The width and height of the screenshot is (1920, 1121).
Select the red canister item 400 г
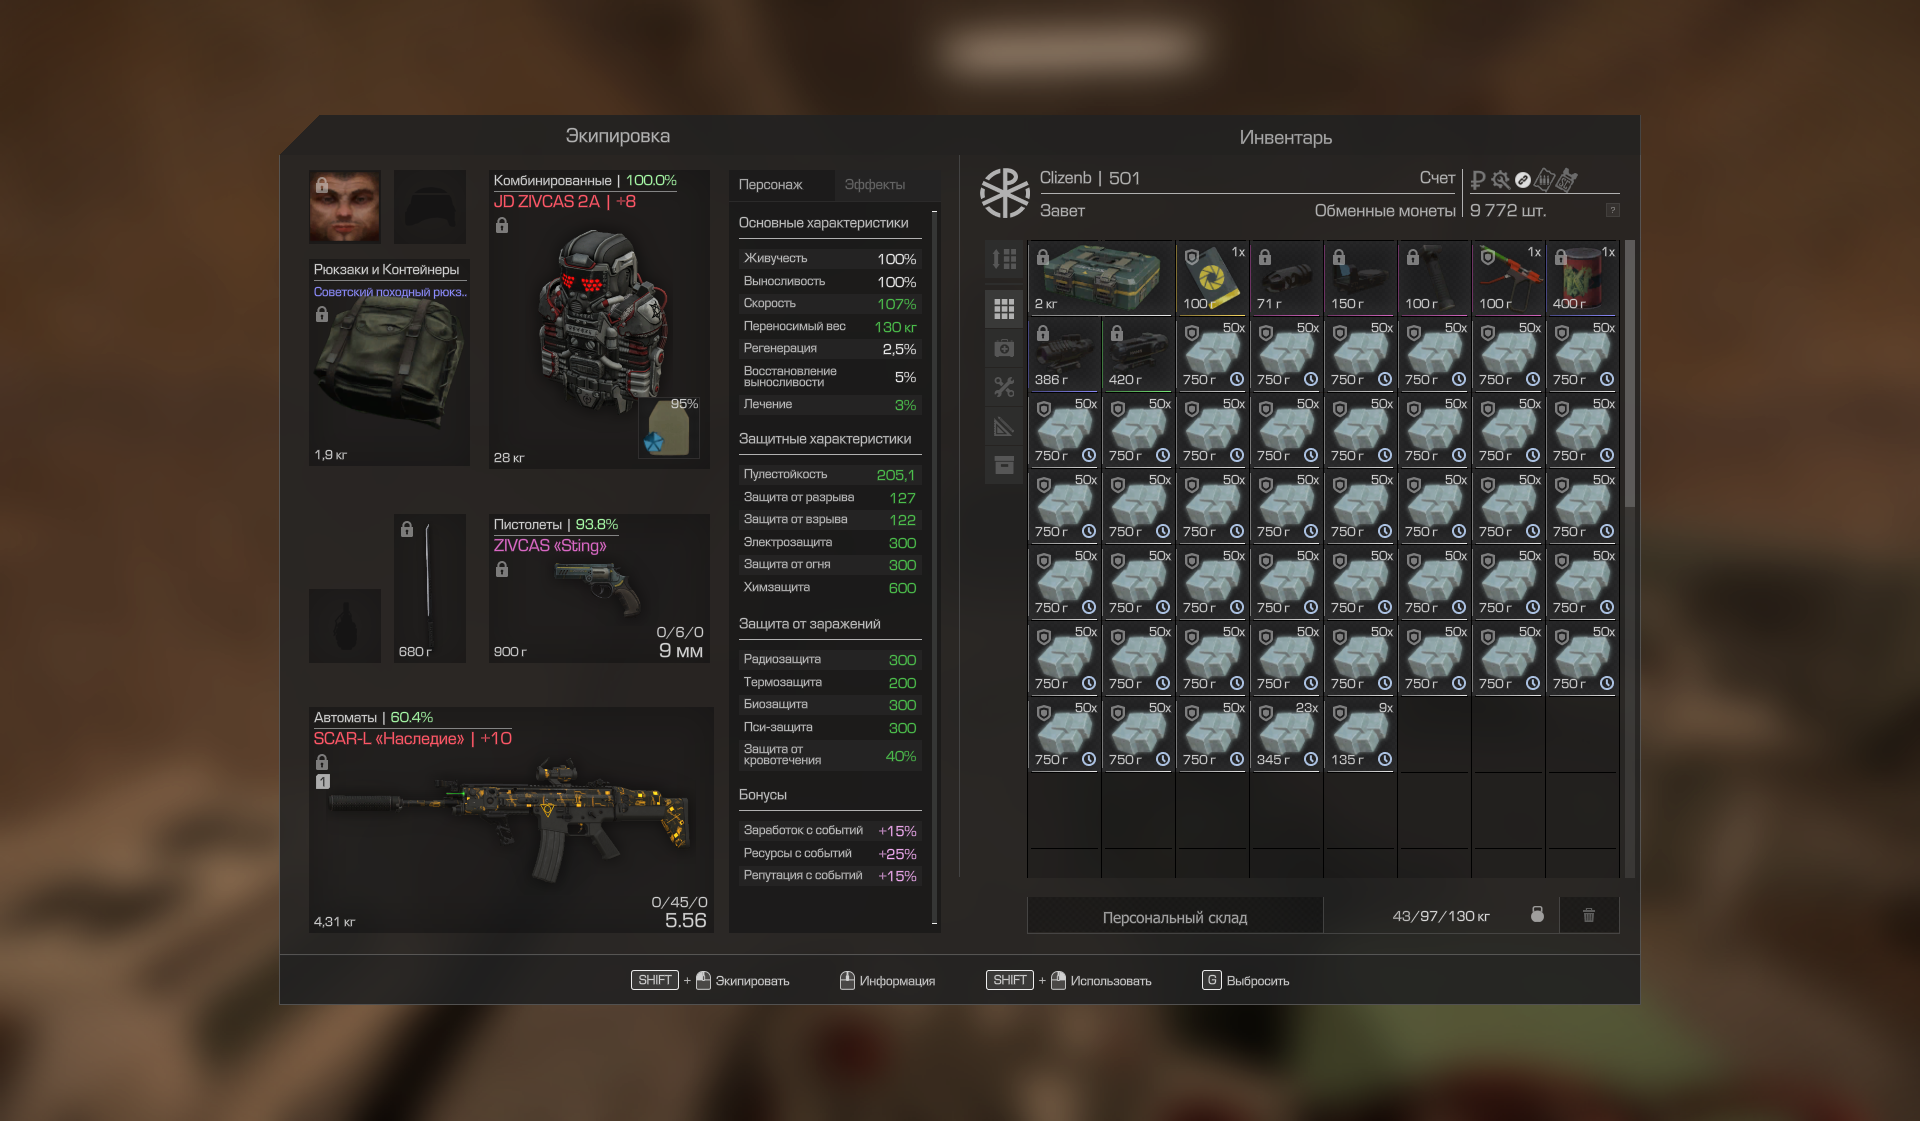pos(1582,277)
